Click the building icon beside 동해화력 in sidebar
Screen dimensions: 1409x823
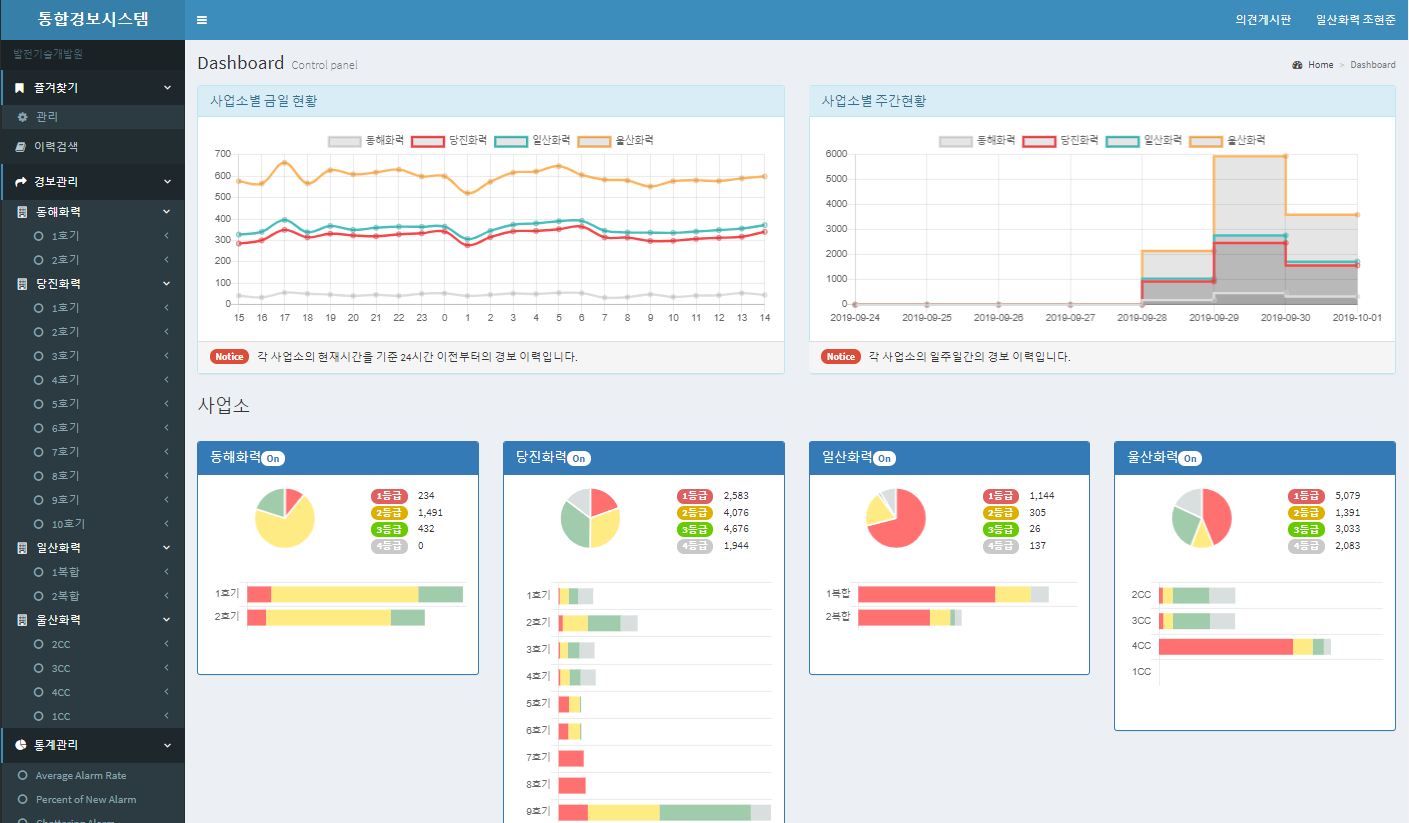22,212
